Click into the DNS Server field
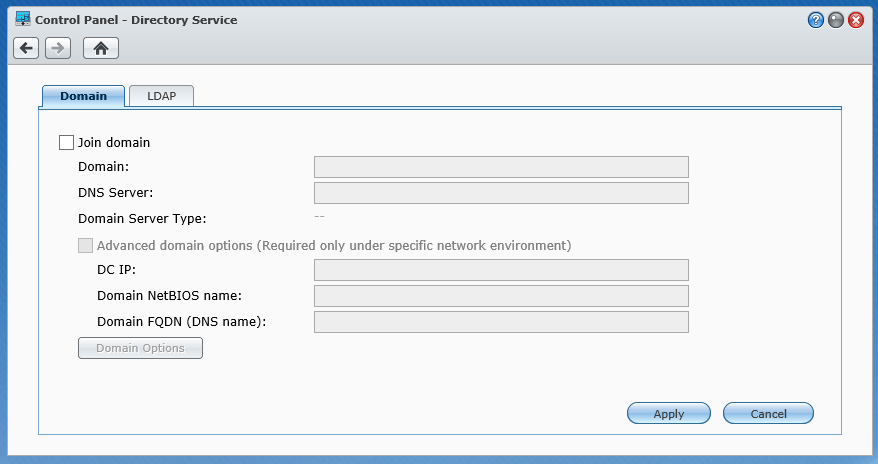 pyautogui.click(x=501, y=193)
